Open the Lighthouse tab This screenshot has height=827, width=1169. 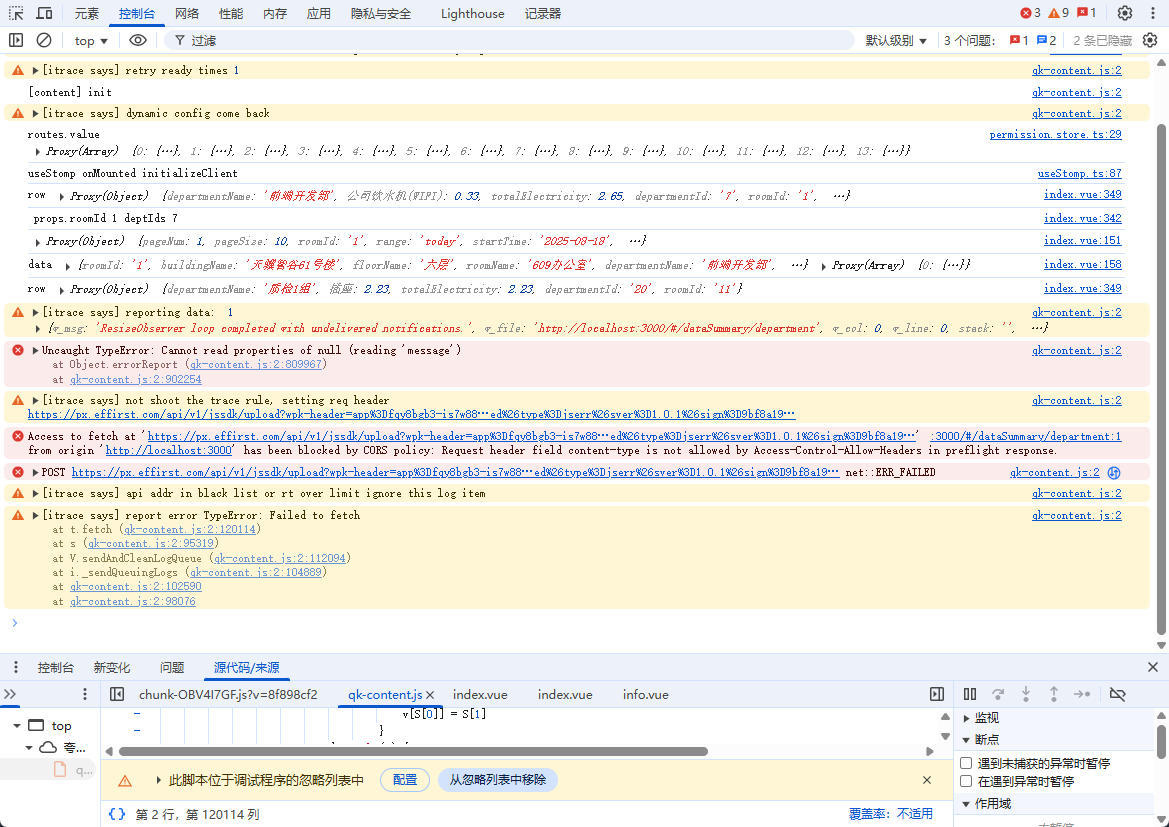pyautogui.click(x=473, y=13)
